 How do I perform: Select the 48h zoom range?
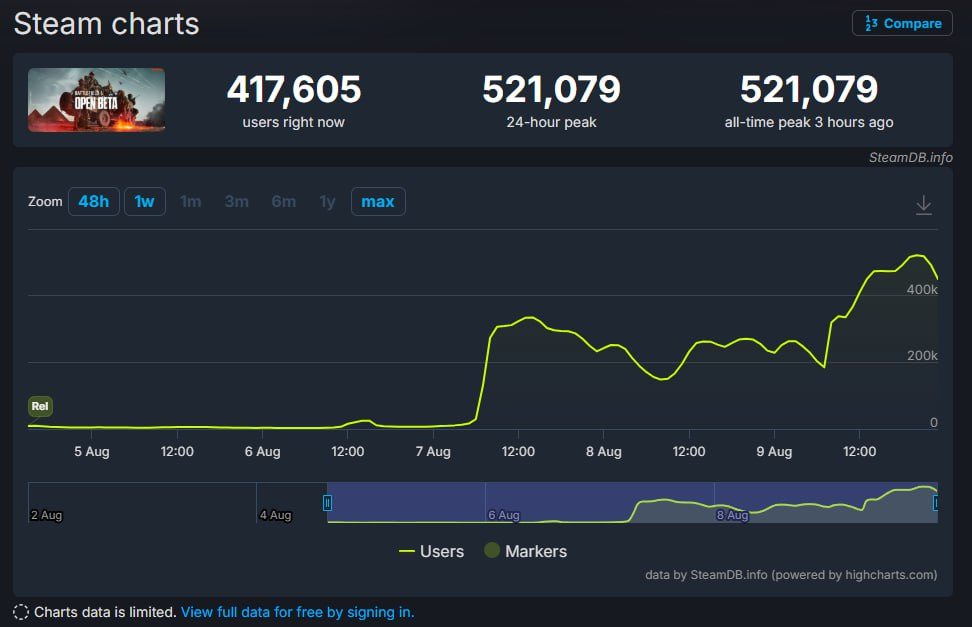[x=94, y=202]
